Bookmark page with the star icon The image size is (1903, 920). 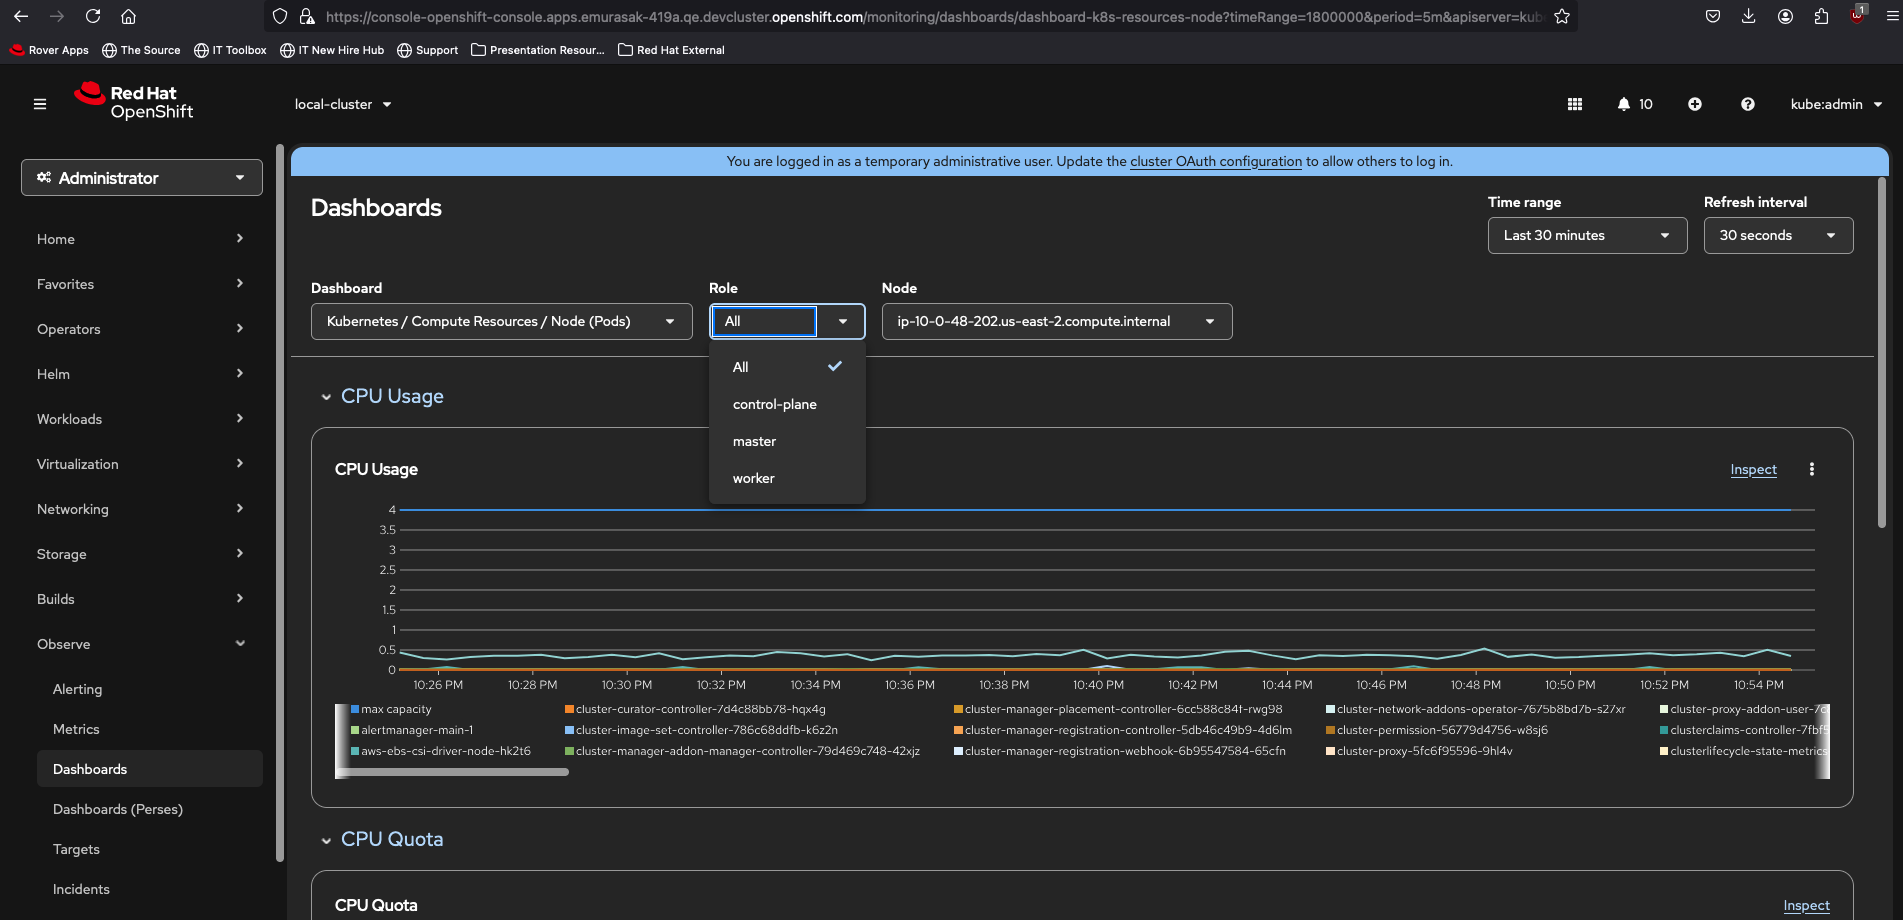[x=1562, y=16]
